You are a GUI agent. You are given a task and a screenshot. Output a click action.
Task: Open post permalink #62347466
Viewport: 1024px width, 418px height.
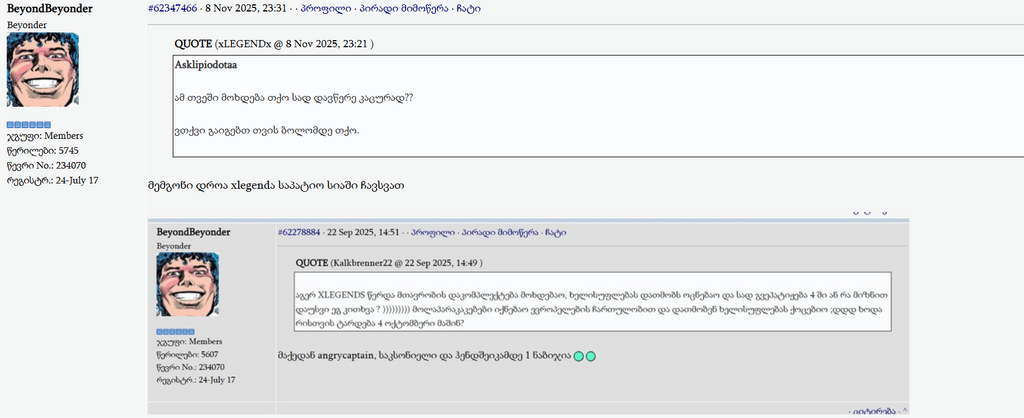pos(172,8)
